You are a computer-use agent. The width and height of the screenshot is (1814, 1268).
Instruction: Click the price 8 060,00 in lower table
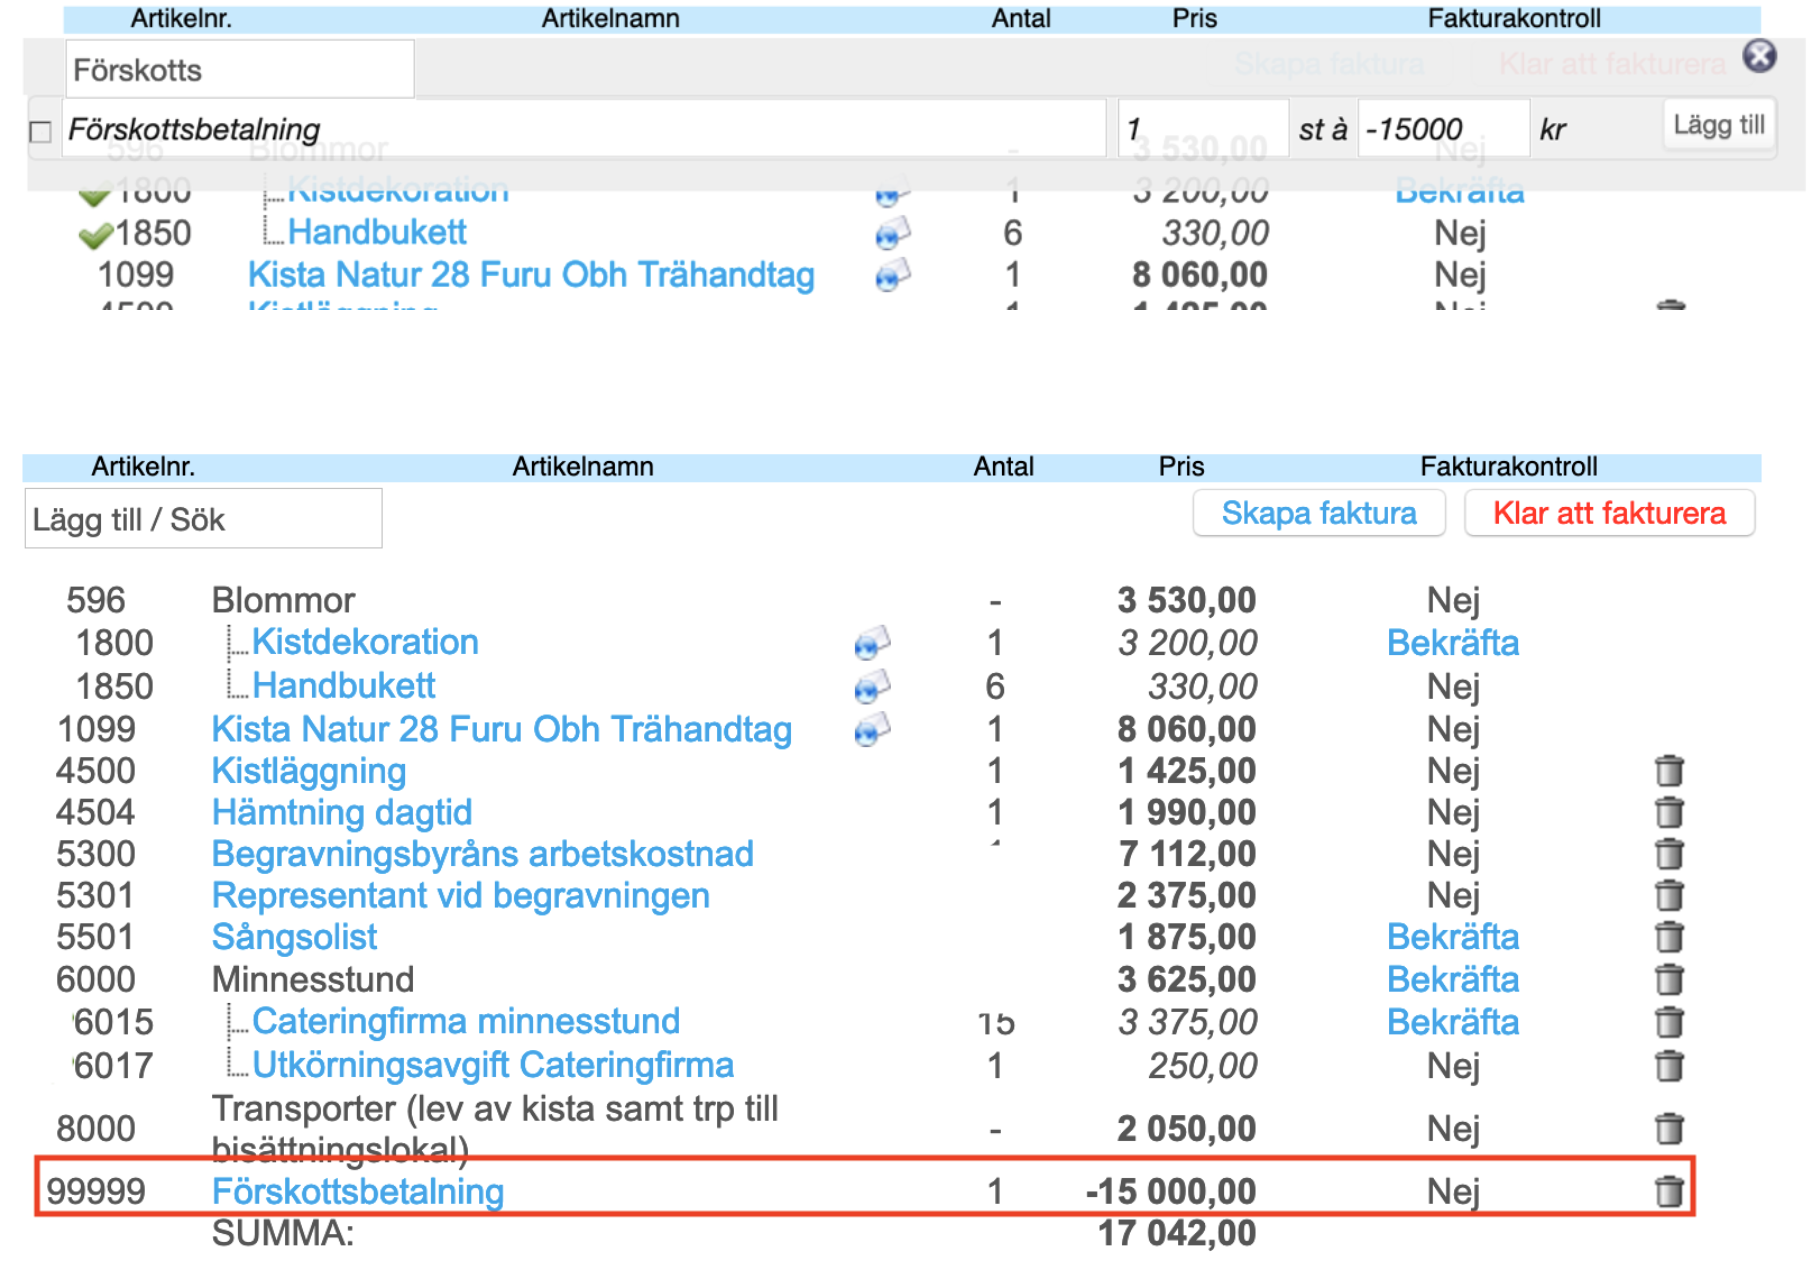click(1186, 730)
